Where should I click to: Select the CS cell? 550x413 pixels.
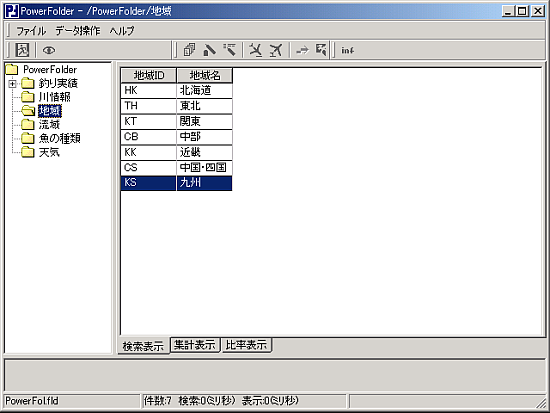pyautogui.click(x=148, y=168)
